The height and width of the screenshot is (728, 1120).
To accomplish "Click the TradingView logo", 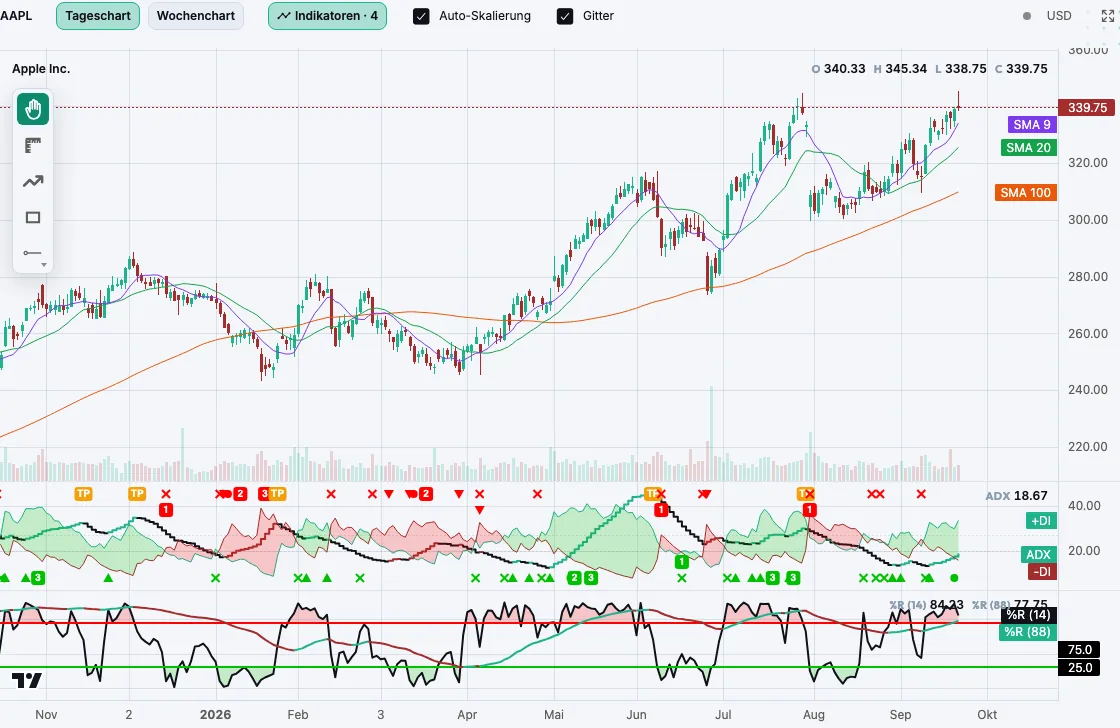I will [26, 680].
